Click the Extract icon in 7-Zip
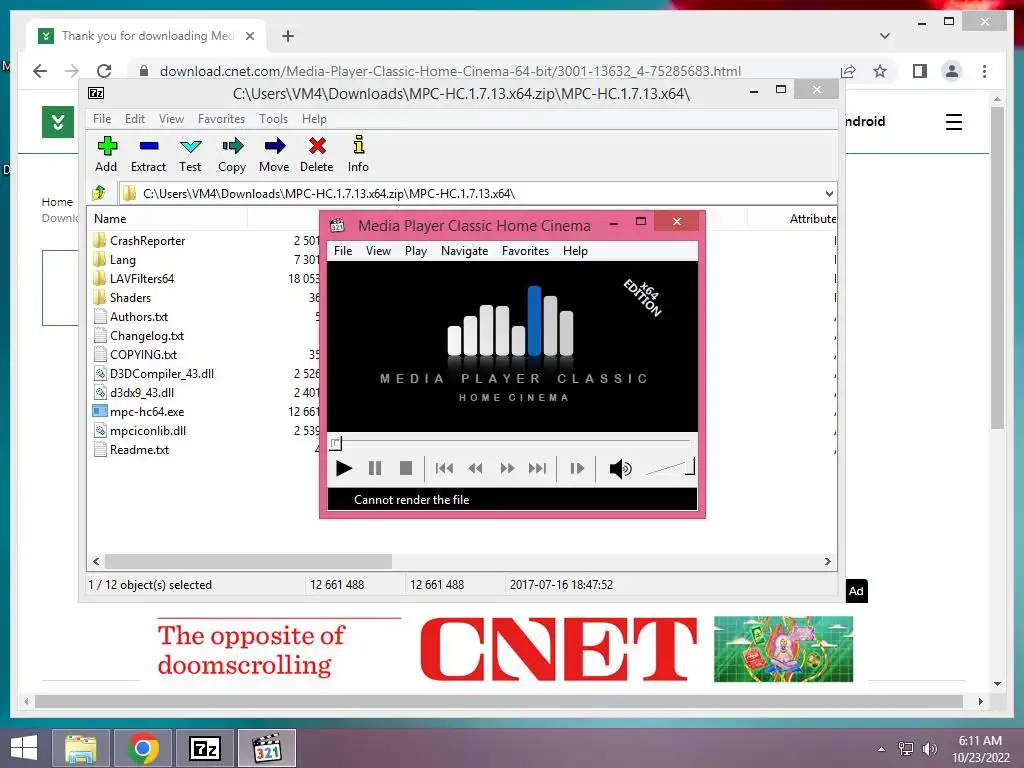Image resolution: width=1024 pixels, height=768 pixels. click(149, 155)
